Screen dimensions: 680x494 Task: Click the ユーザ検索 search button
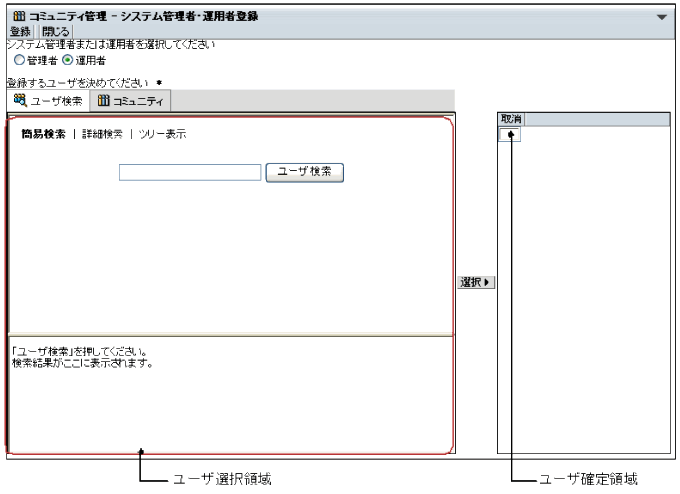[x=304, y=172]
